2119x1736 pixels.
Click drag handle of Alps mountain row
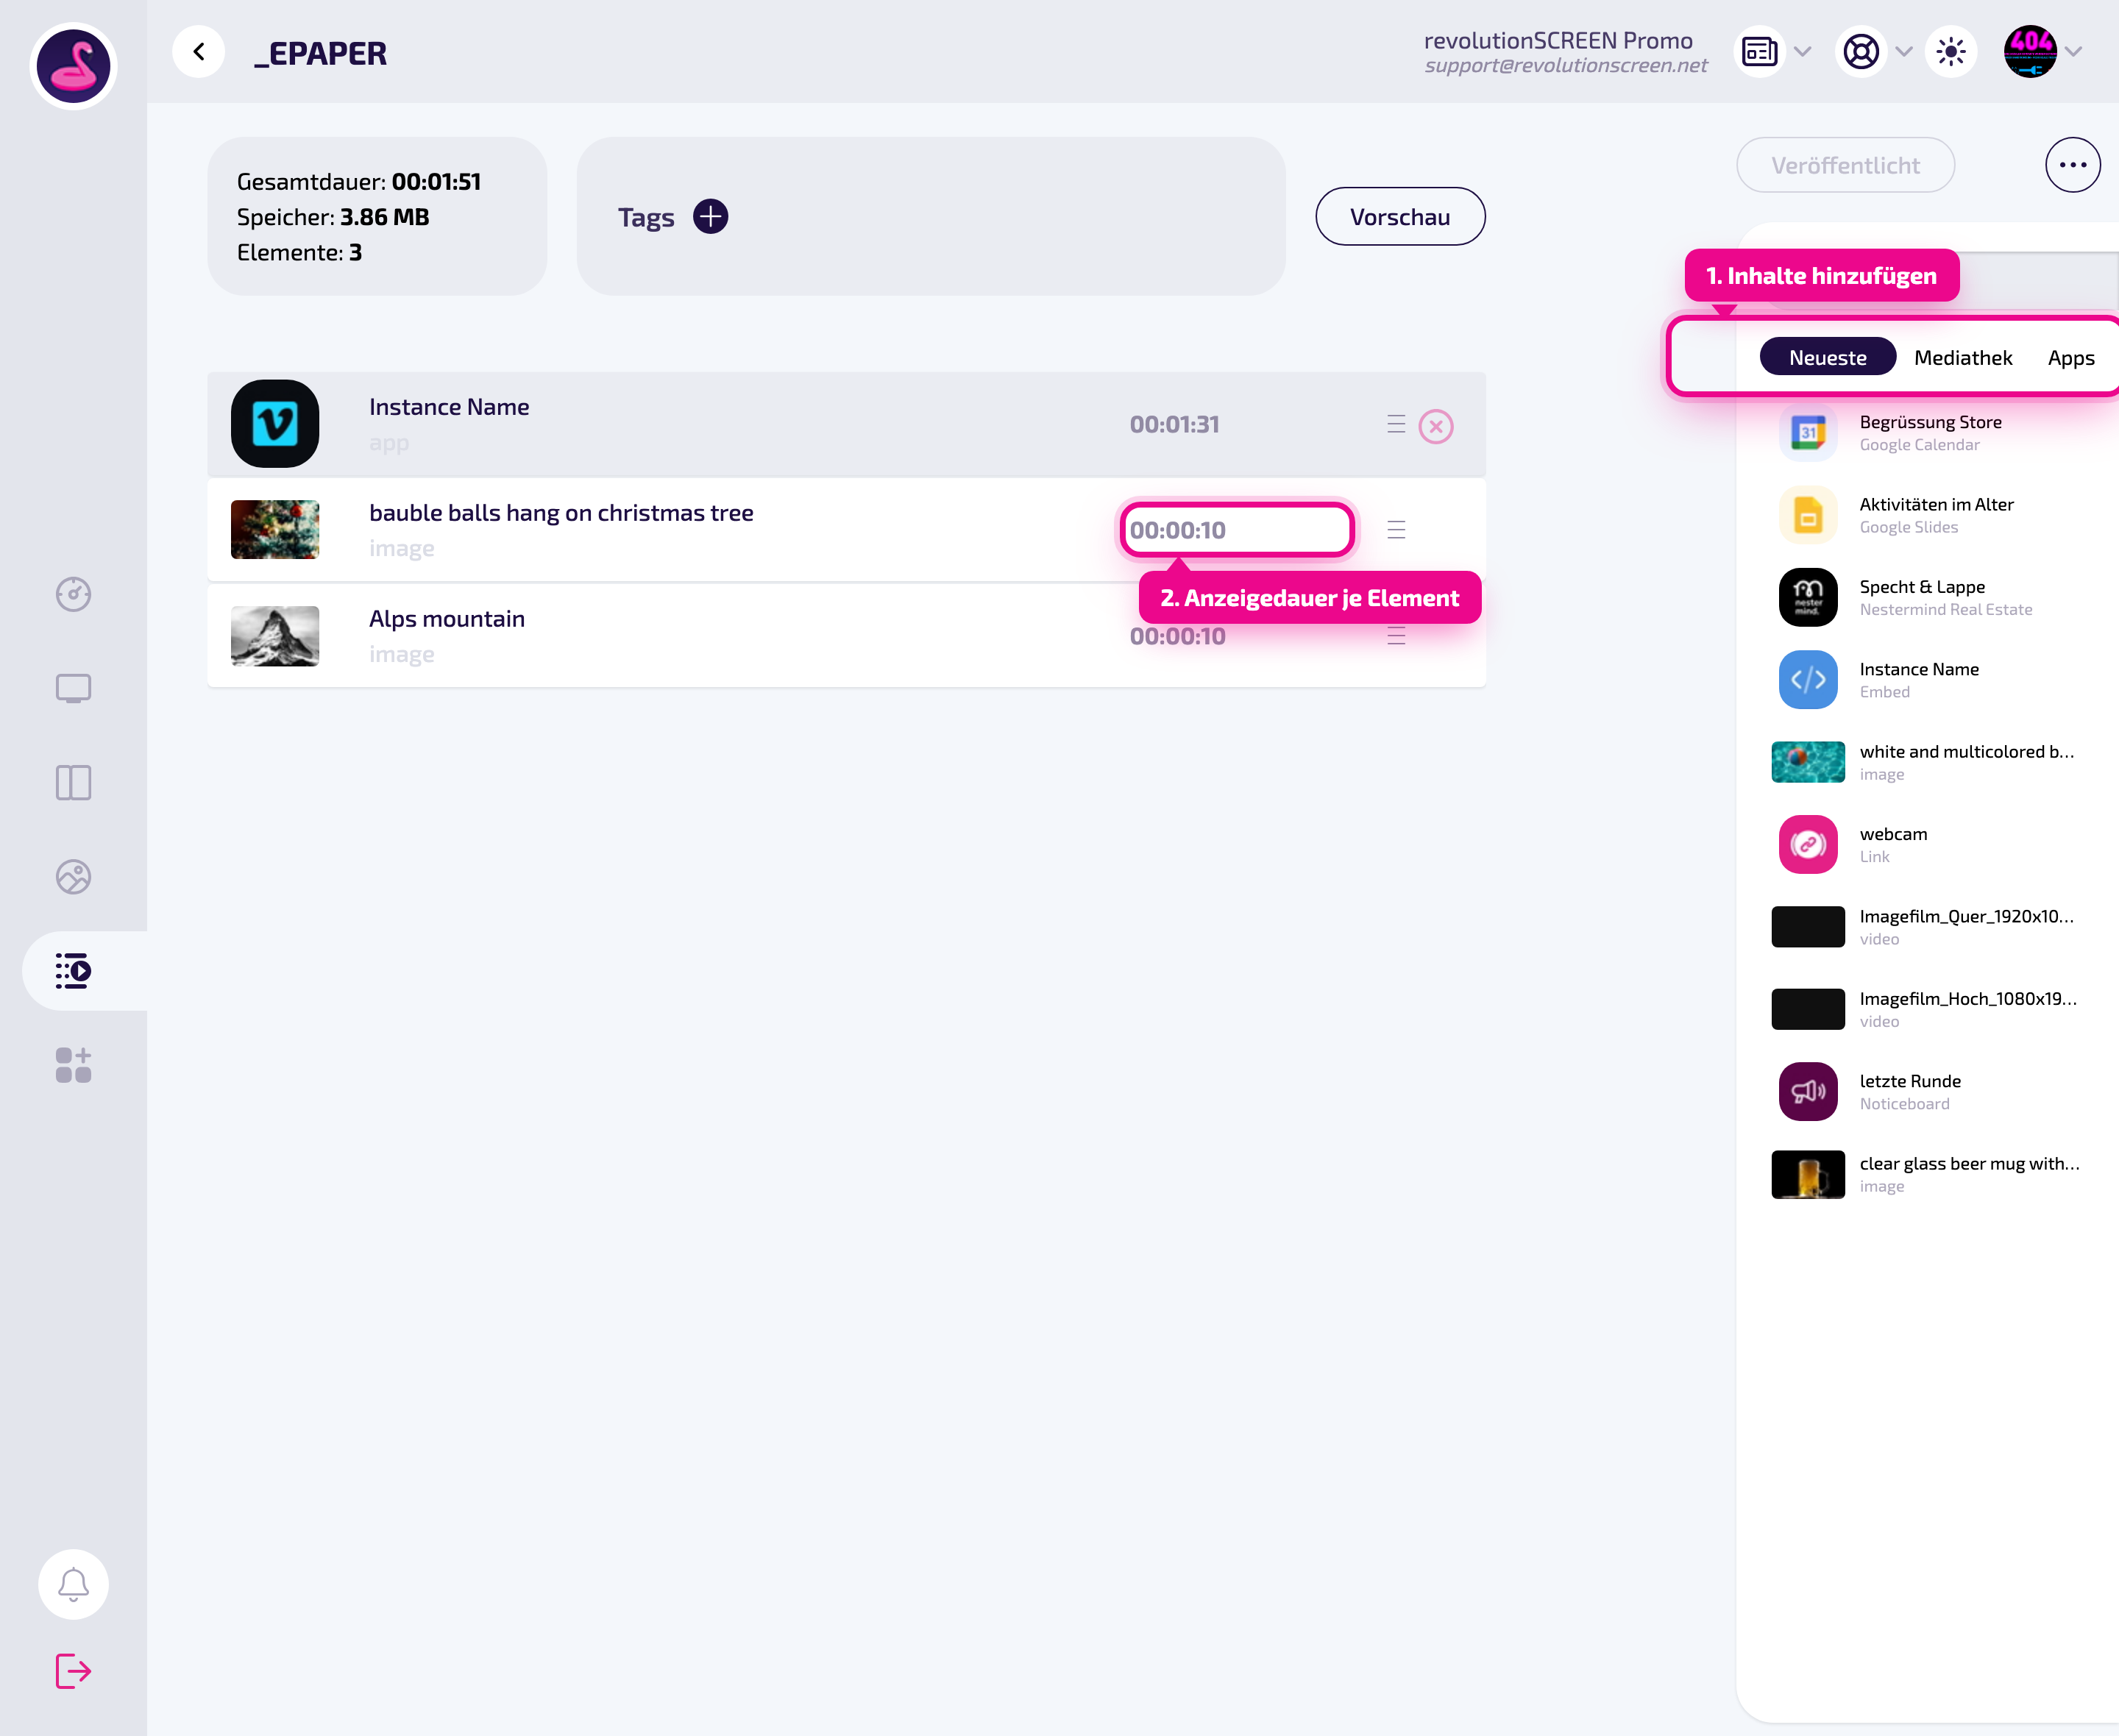click(x=1396, y=636)
